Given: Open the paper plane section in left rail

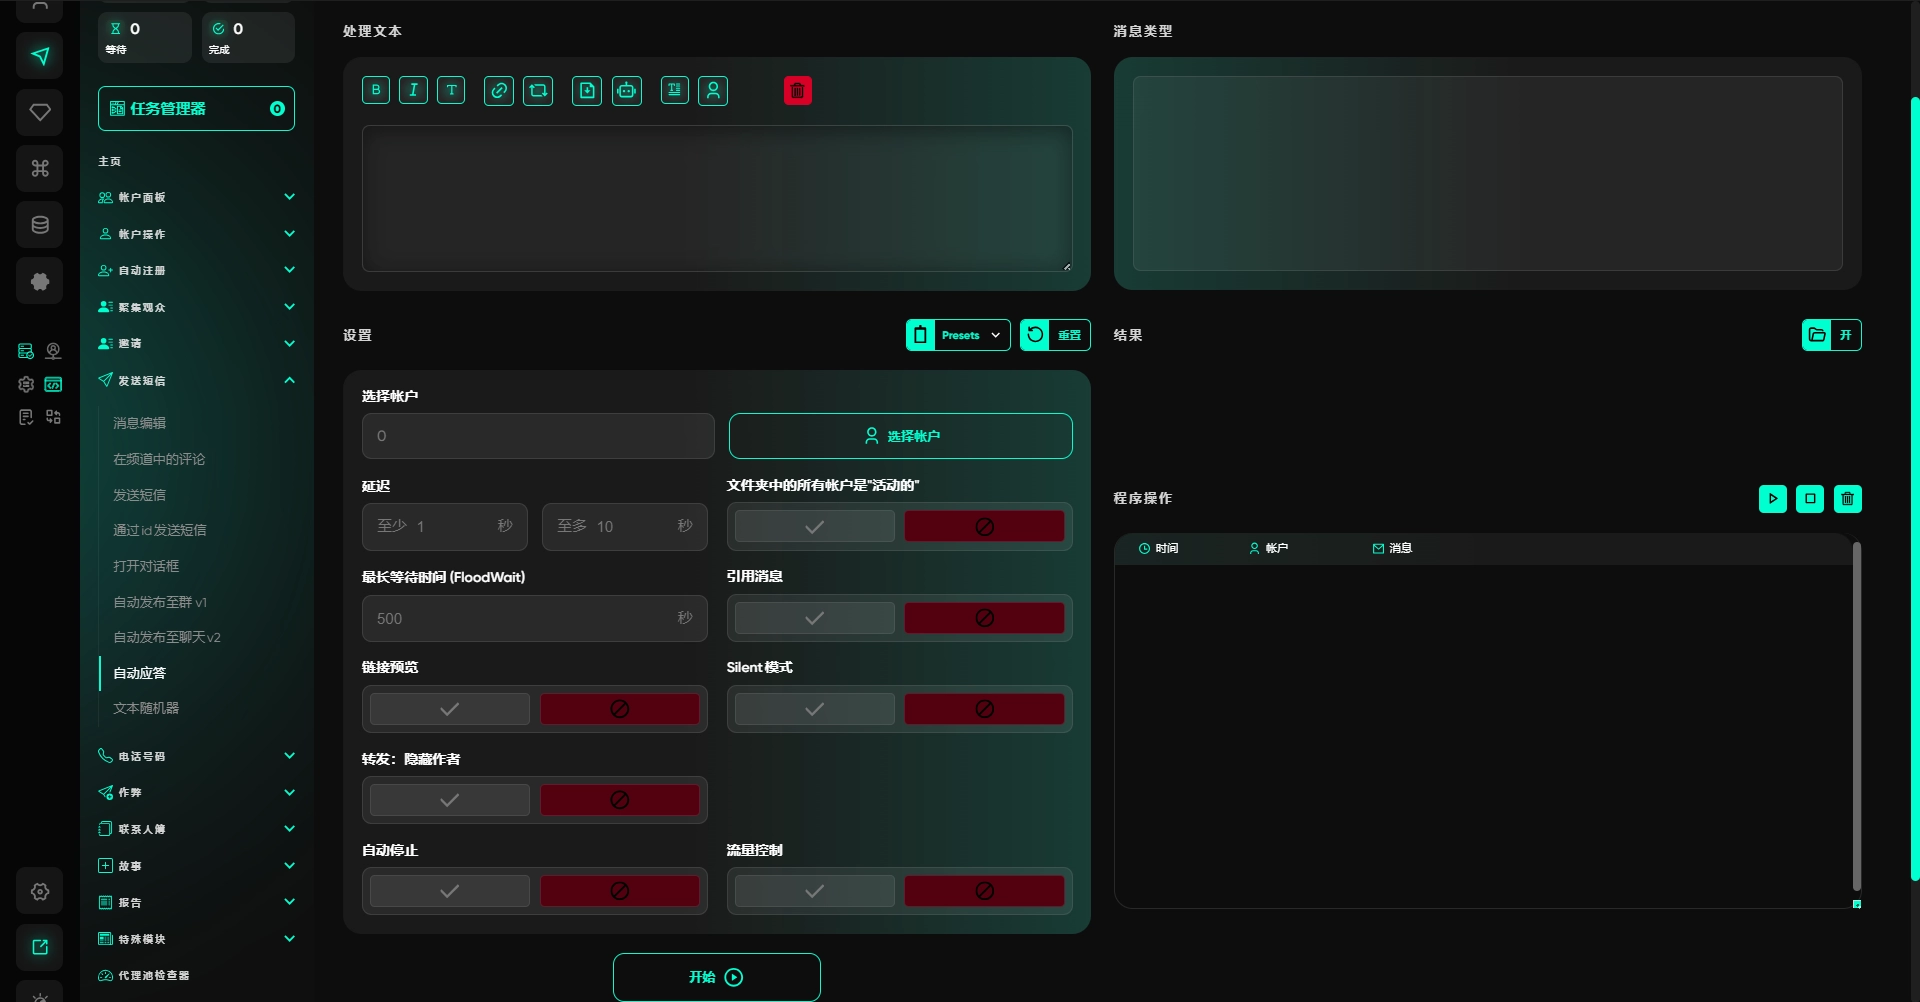Looking at the screenshot, I should 40,55.
